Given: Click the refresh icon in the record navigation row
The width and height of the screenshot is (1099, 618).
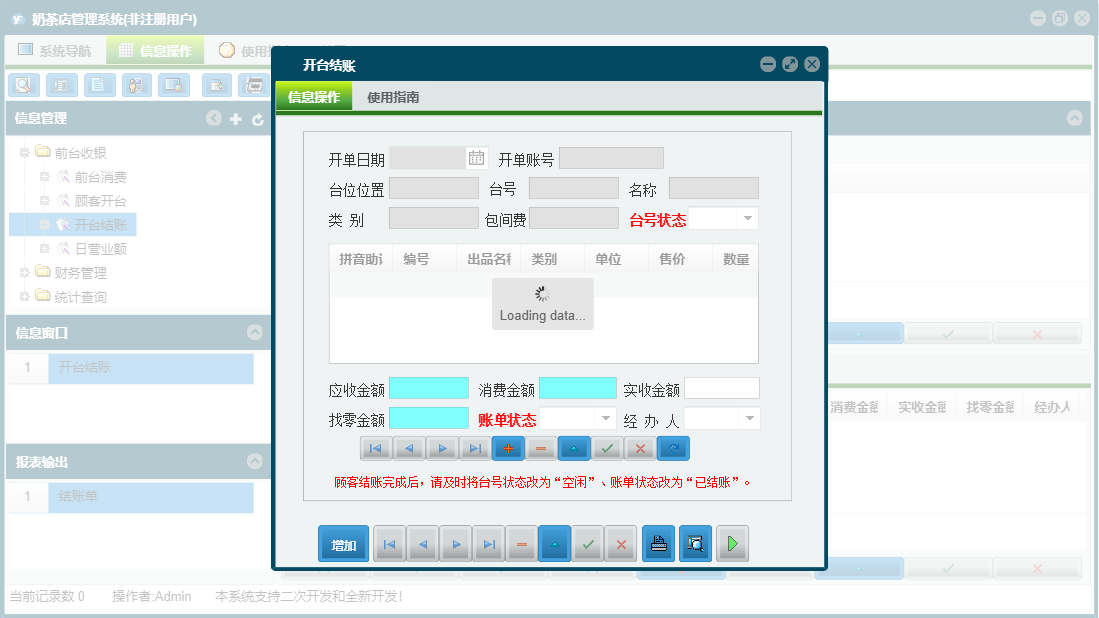Looking at the screenshot, I should (x=673, y=448).
